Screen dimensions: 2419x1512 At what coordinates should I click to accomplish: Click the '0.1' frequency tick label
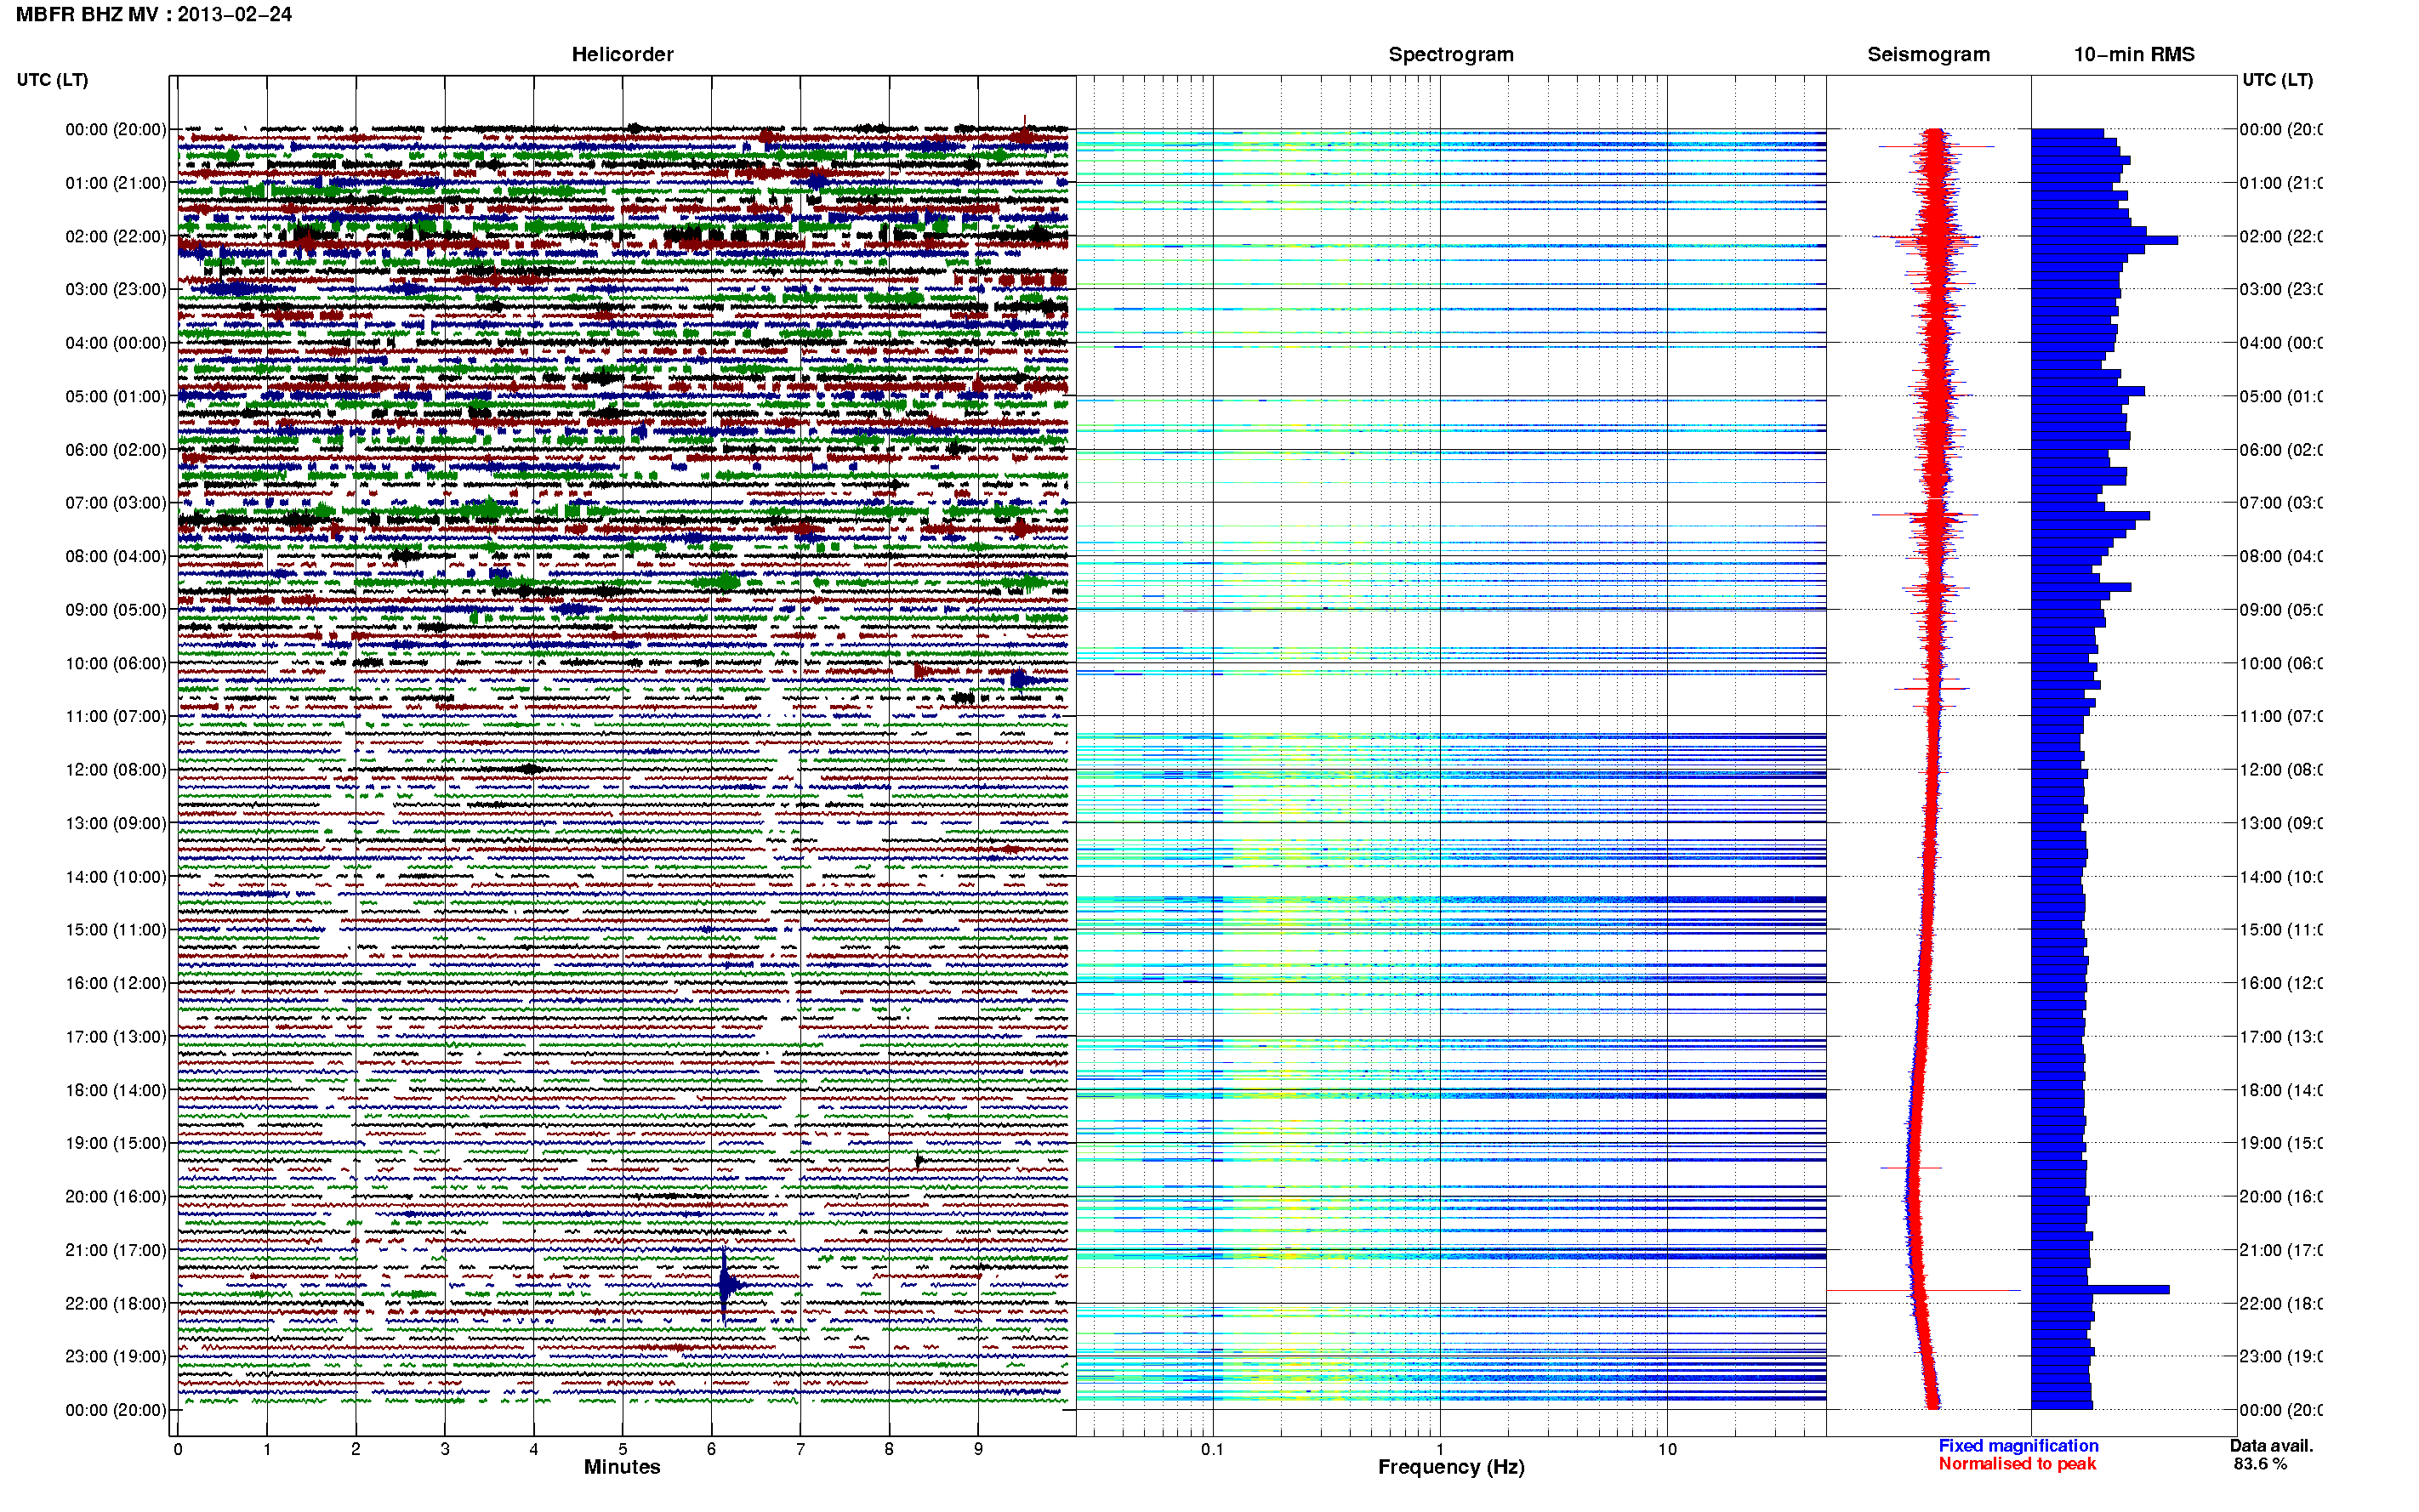(x=1212, y=1449)
